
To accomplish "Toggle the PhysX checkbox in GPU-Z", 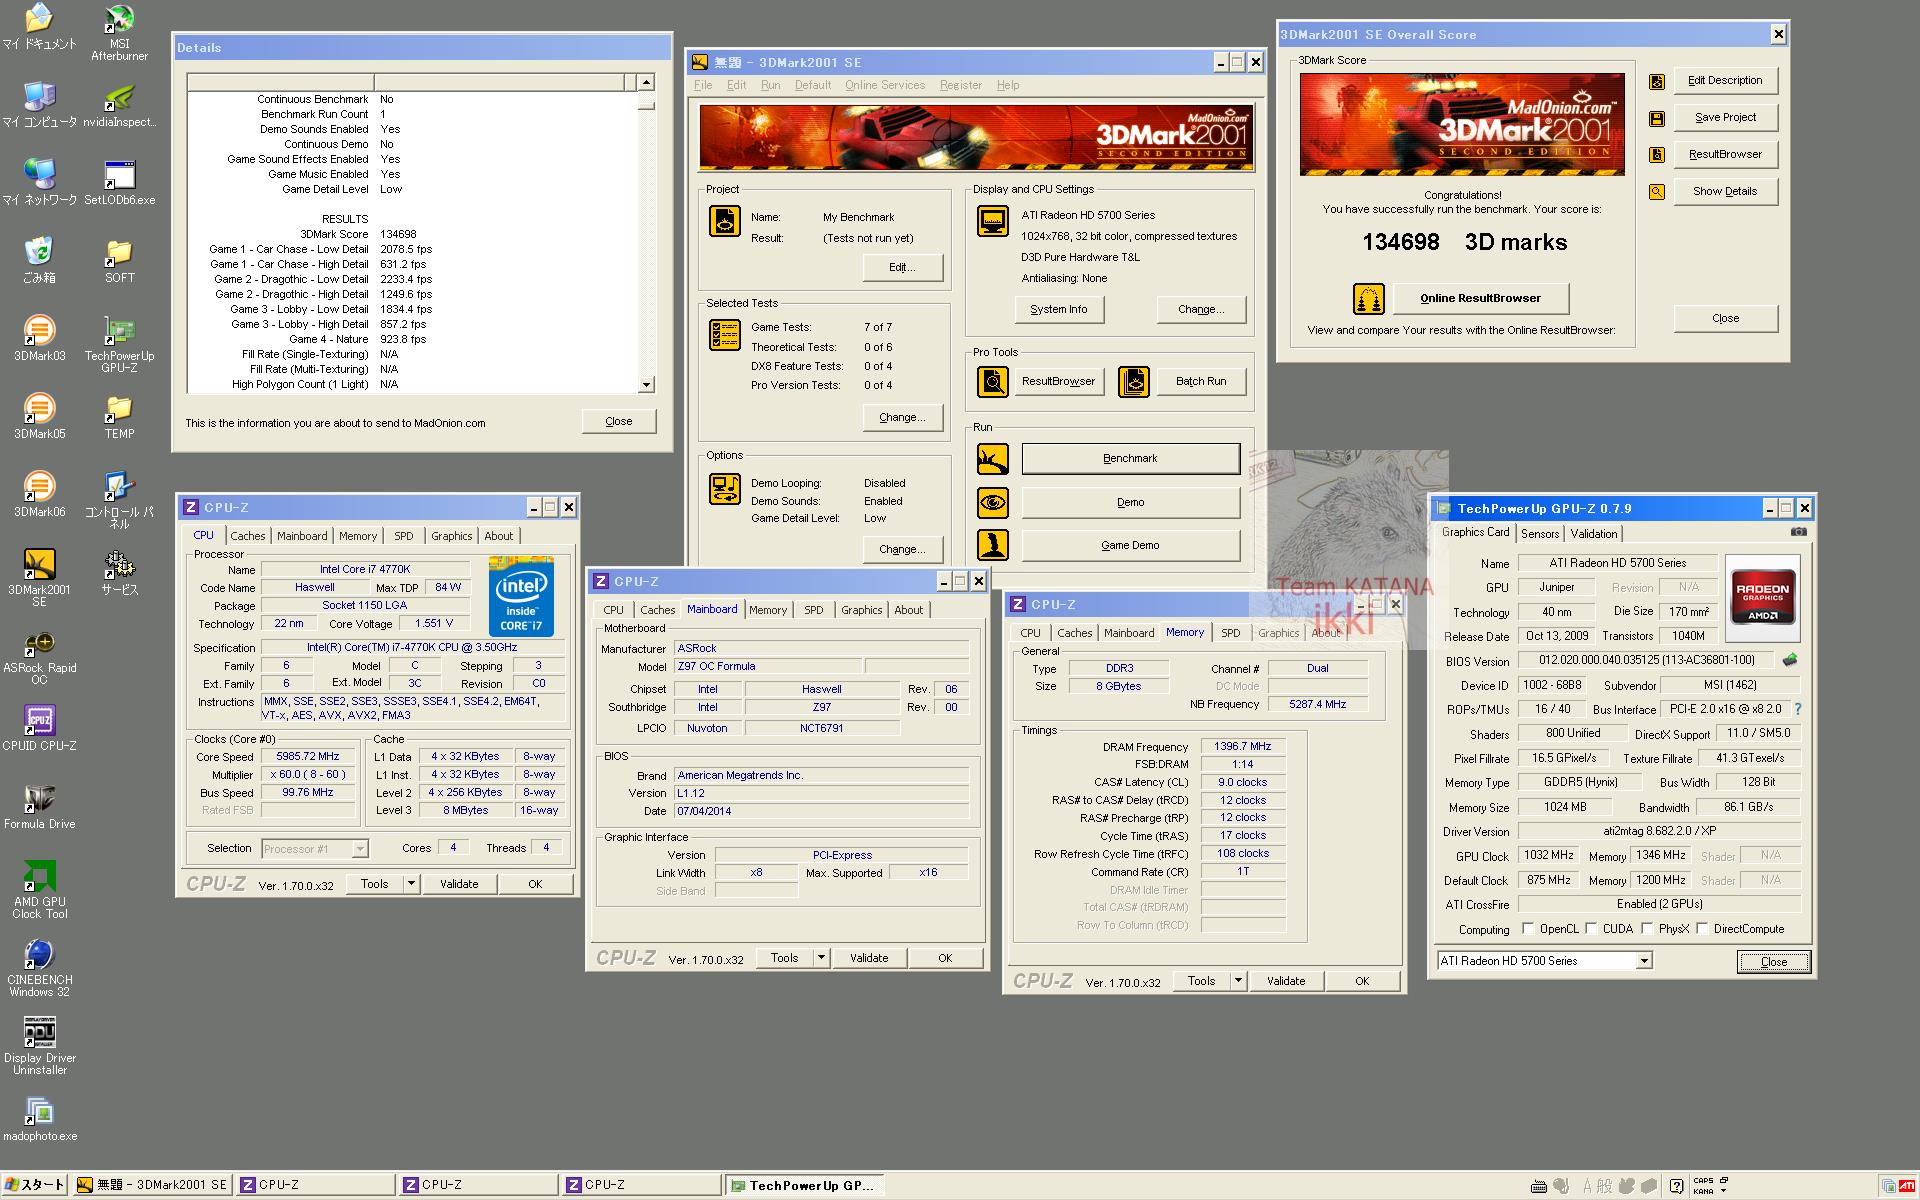I will tap(1646, 928).
